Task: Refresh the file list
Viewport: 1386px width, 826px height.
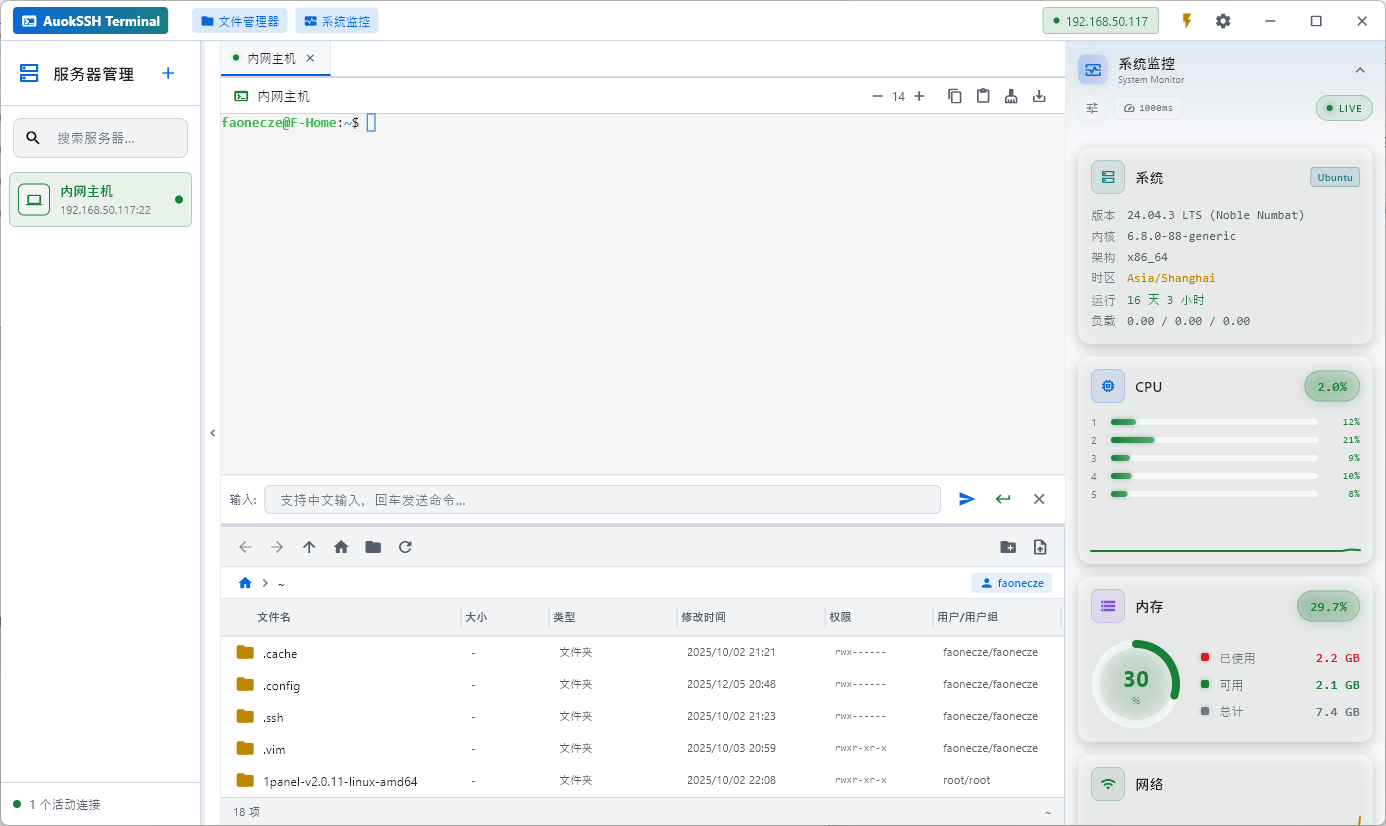Action: pos(405,547)
